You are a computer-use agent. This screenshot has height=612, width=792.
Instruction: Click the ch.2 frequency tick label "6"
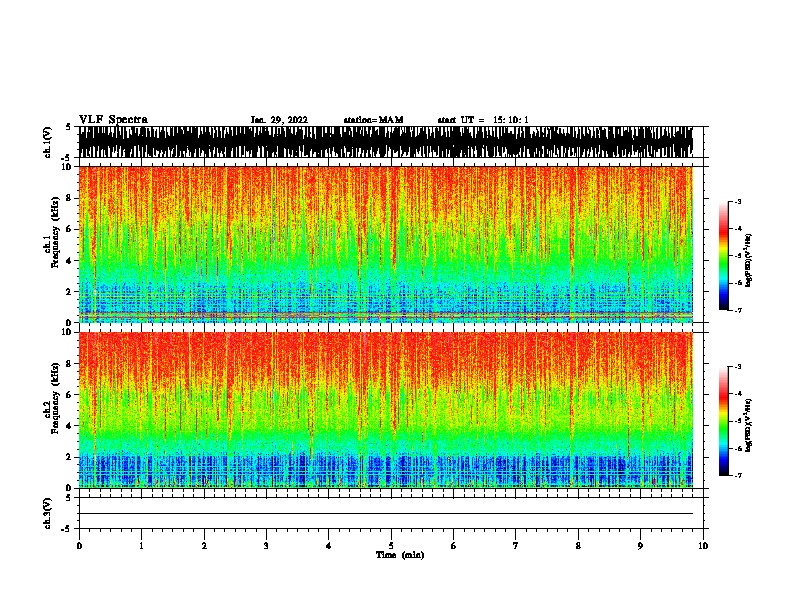69,395
